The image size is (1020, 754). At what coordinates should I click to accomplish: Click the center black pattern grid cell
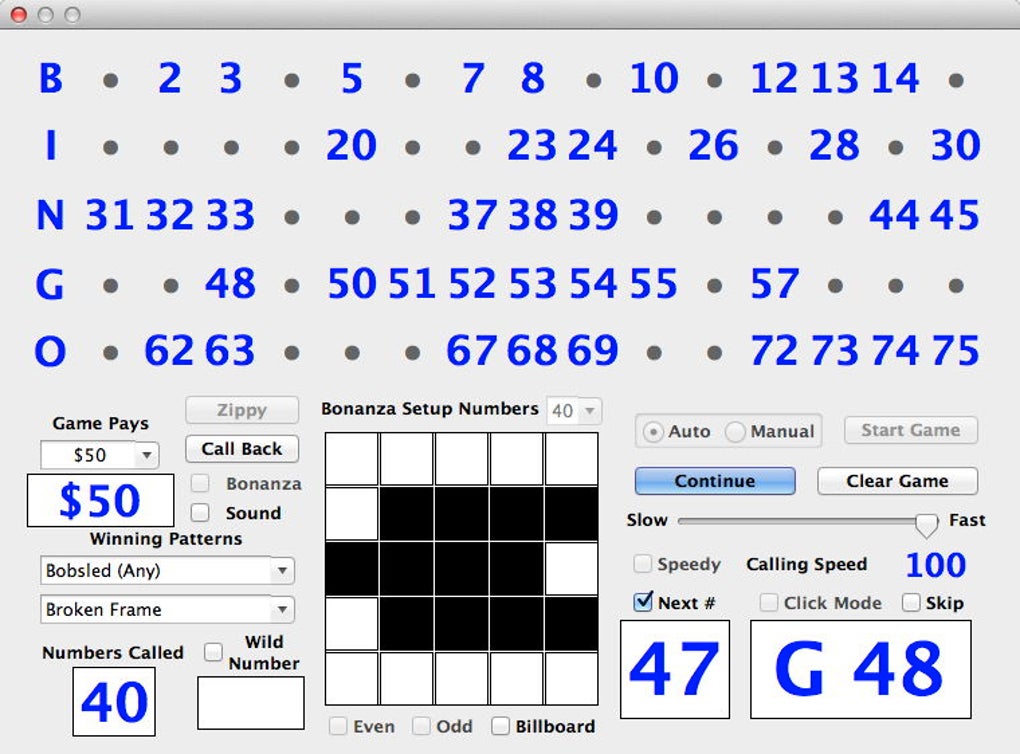[462, 569]
